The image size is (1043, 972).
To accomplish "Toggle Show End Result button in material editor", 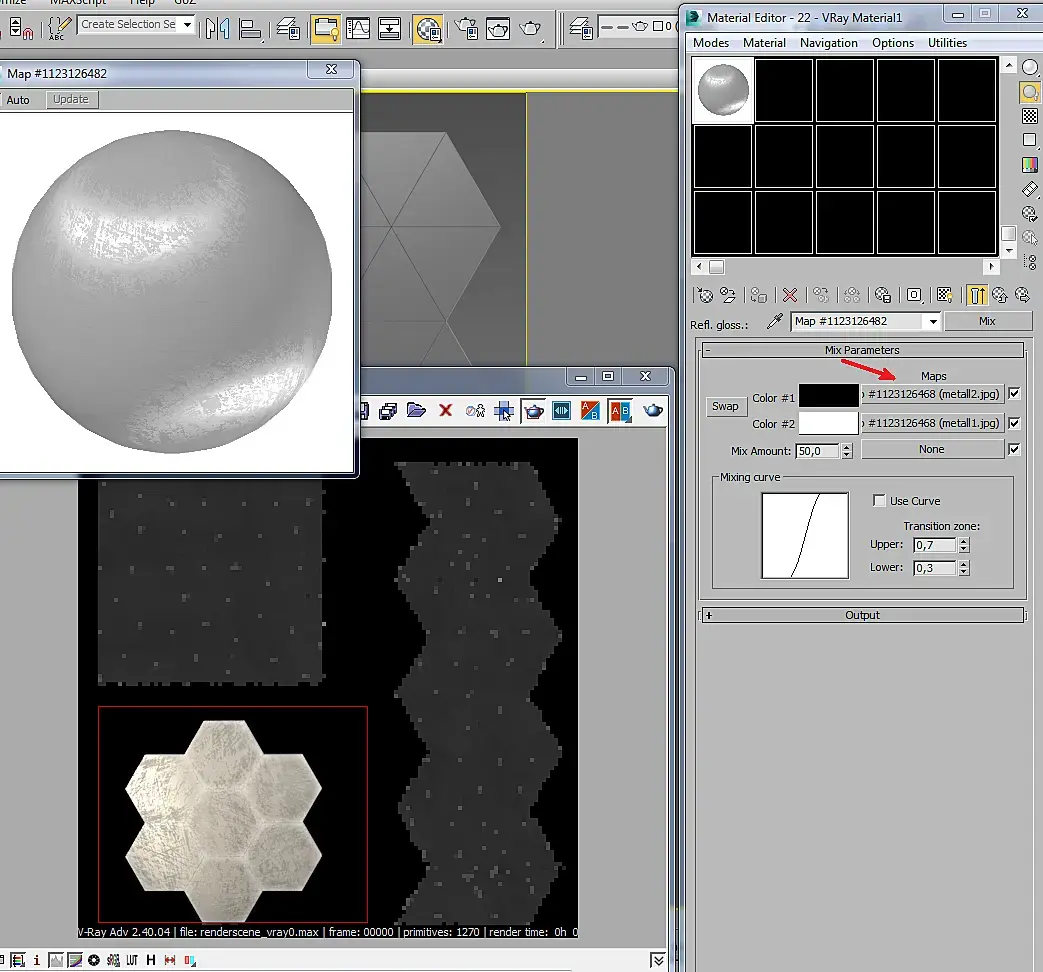I will click(975, 295).
